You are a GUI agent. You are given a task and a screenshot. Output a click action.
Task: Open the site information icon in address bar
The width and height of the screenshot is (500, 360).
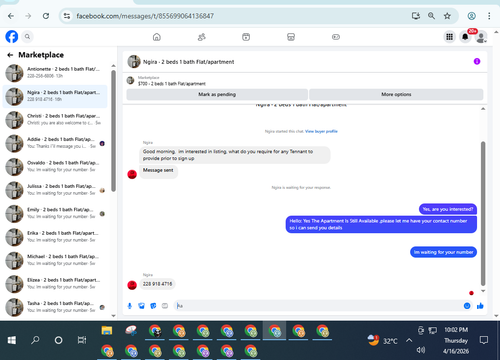click(x=67, y=16)
